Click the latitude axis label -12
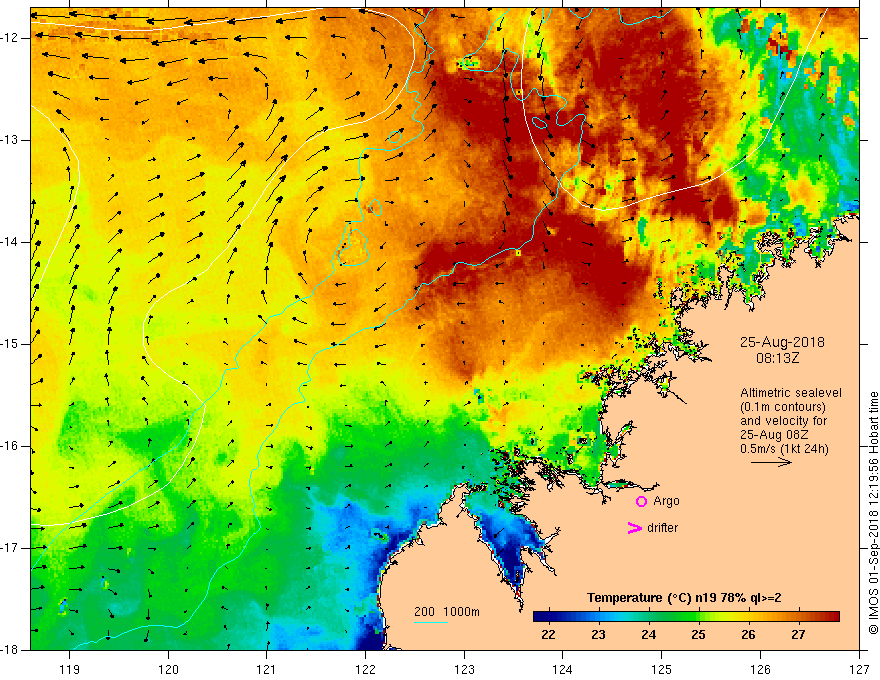This screenshot has width=880, height=680. tap(10, 38)
